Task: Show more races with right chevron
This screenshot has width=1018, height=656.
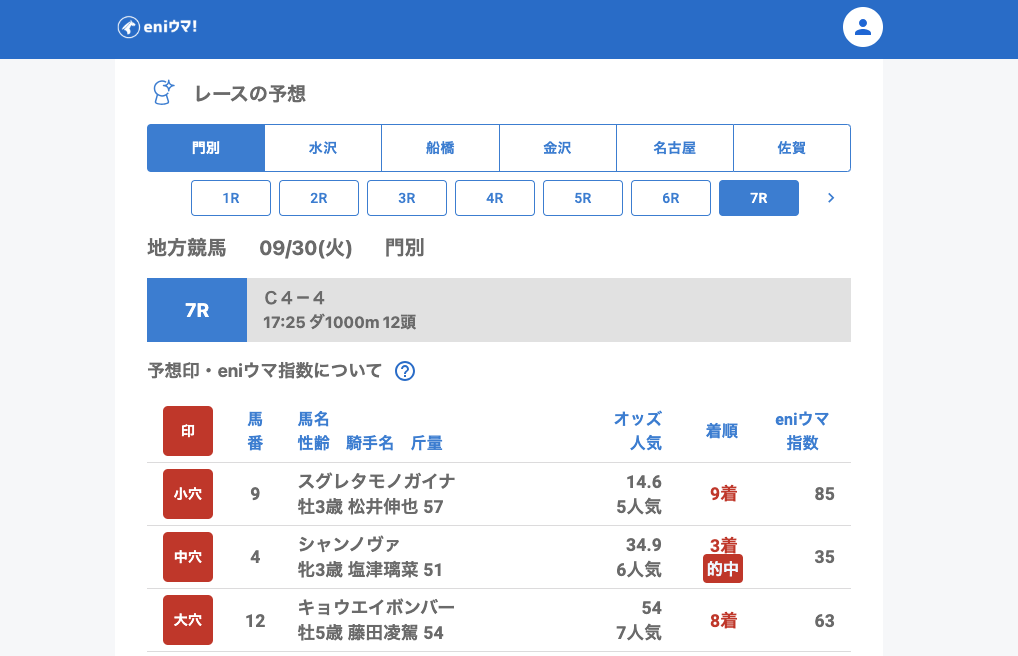Action: tap(830, 198)
